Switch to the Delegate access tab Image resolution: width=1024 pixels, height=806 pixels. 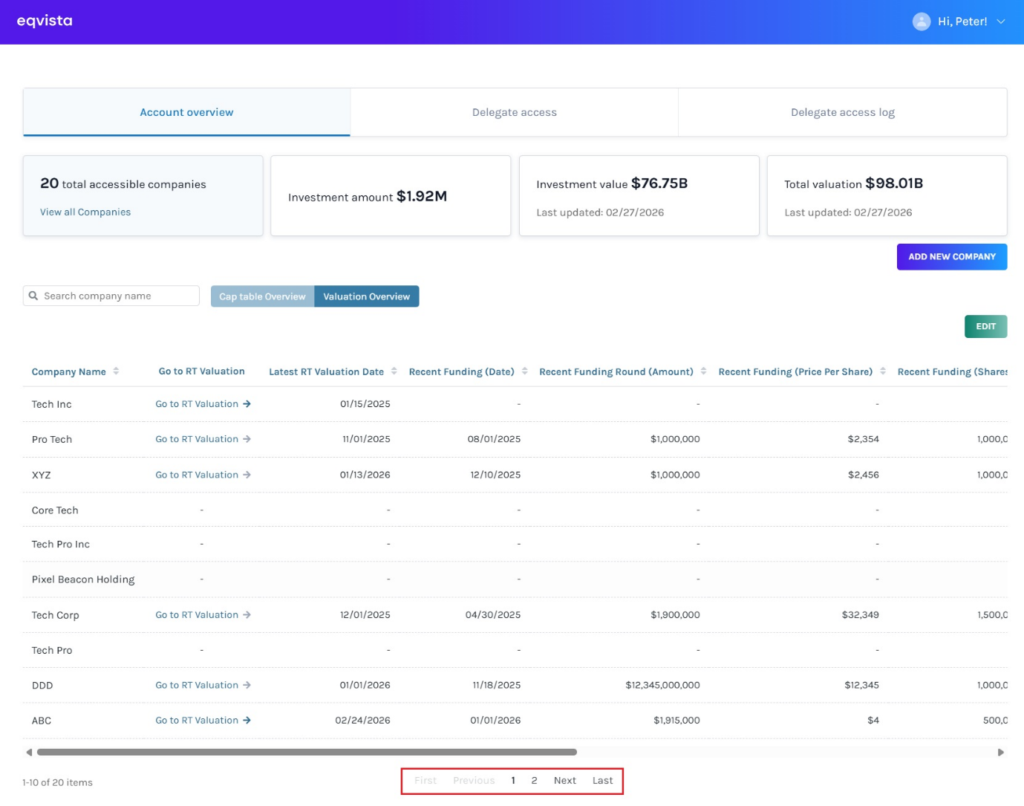tap(514, 113)
